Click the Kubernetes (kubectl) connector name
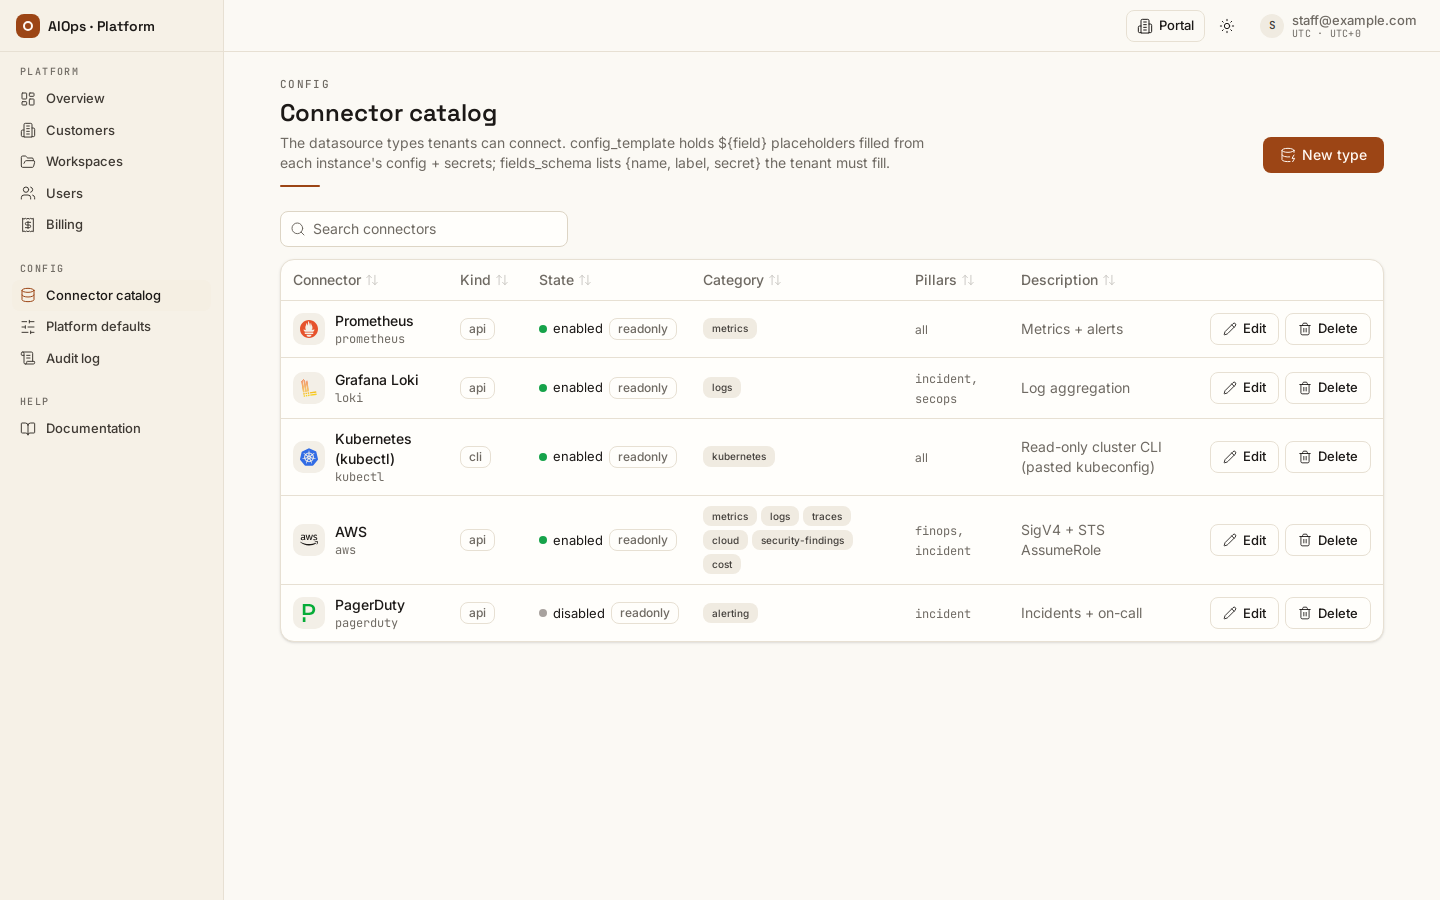 pos(373,449)
